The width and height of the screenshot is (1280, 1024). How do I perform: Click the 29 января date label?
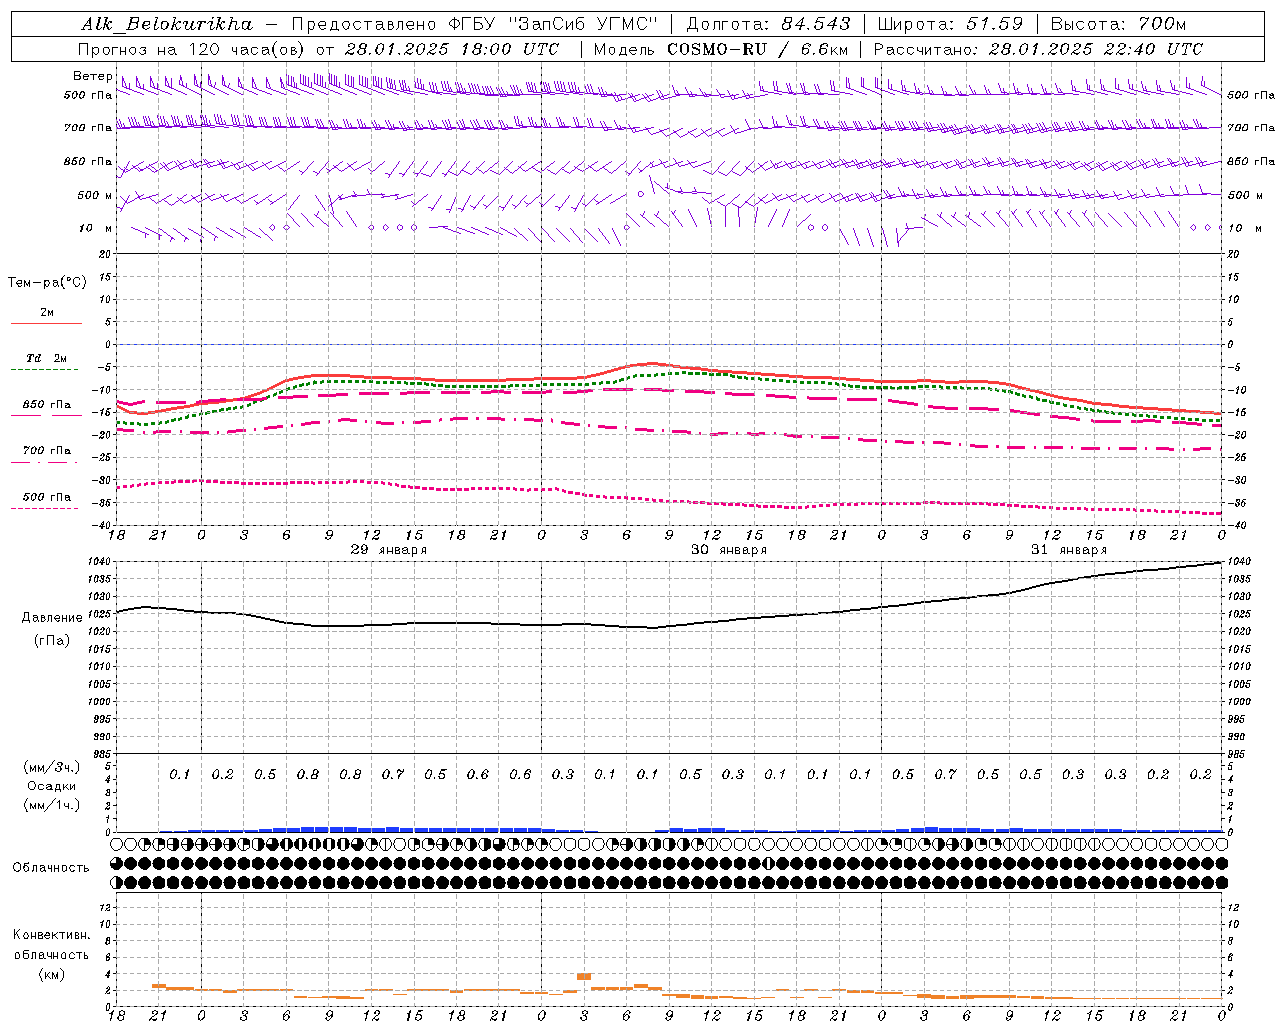(388, 550)
